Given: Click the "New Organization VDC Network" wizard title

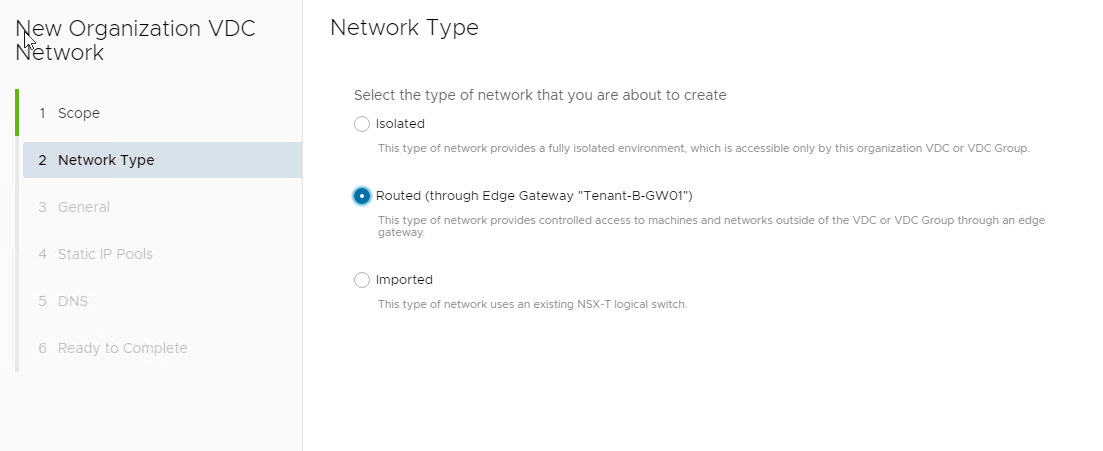Looking at the screenshot, I should click(x=135, y=40).
